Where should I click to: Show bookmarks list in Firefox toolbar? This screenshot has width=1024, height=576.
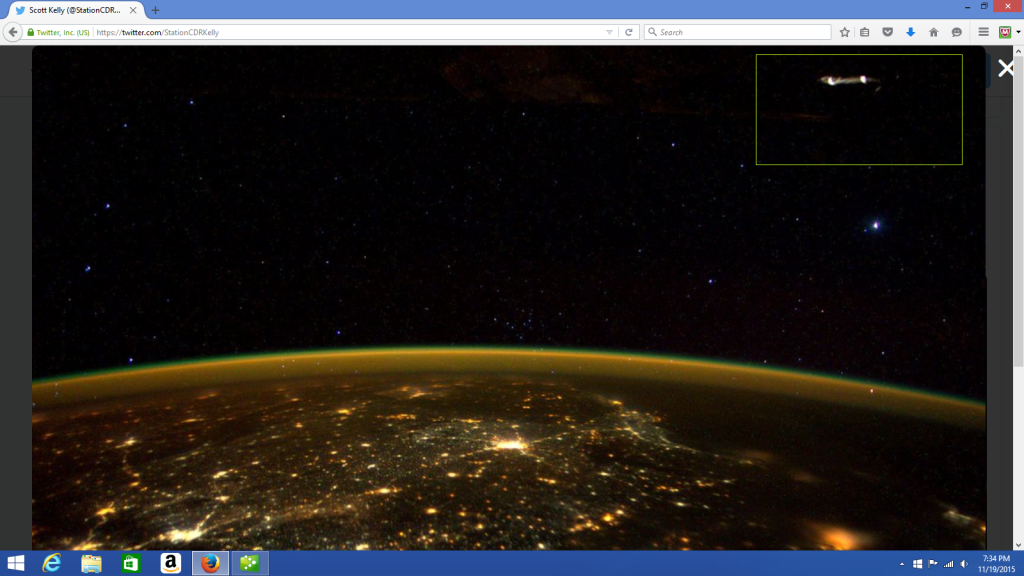[865, 32]
